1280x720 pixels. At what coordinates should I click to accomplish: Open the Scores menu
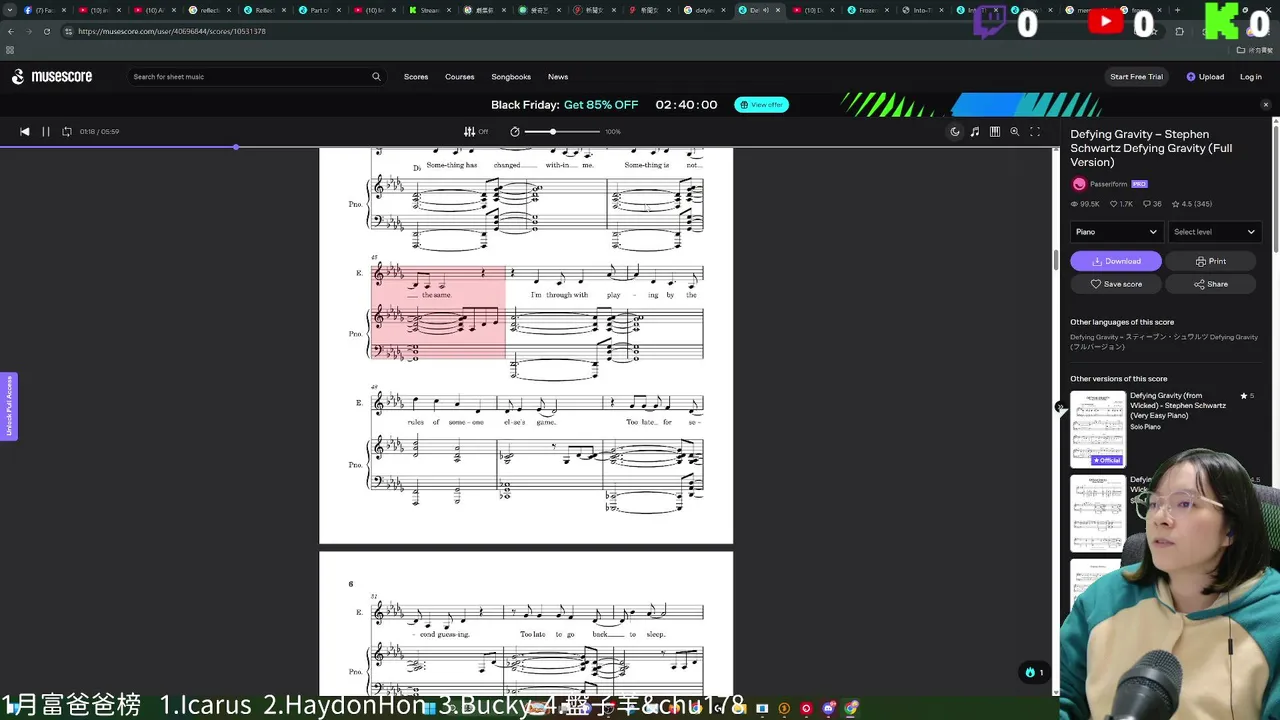pyautogui.click(x=416, y=77)
